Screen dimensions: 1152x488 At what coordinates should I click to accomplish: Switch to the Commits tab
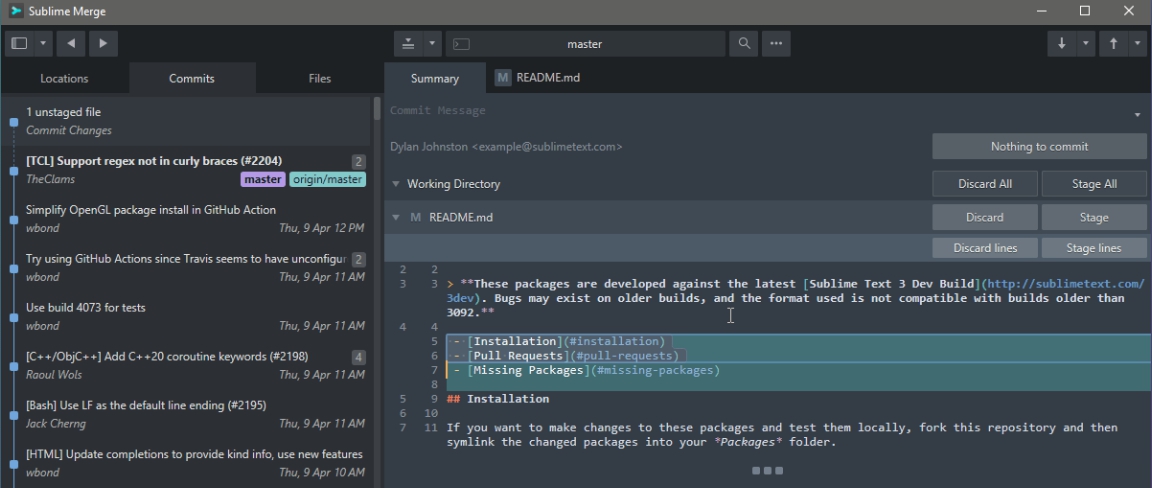pos(192,78)
